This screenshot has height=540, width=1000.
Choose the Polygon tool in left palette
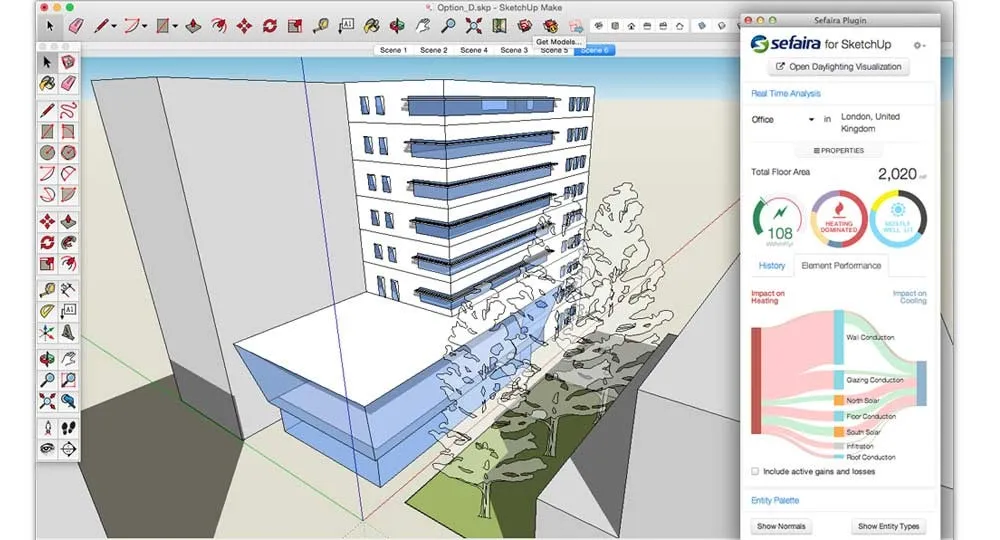pyautogui.click(x=68, y=152)
